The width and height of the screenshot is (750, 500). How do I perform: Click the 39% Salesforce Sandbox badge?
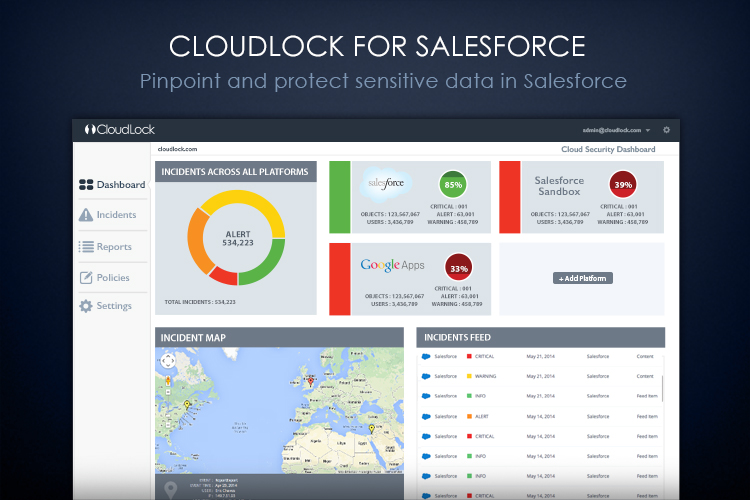[623, 185]
